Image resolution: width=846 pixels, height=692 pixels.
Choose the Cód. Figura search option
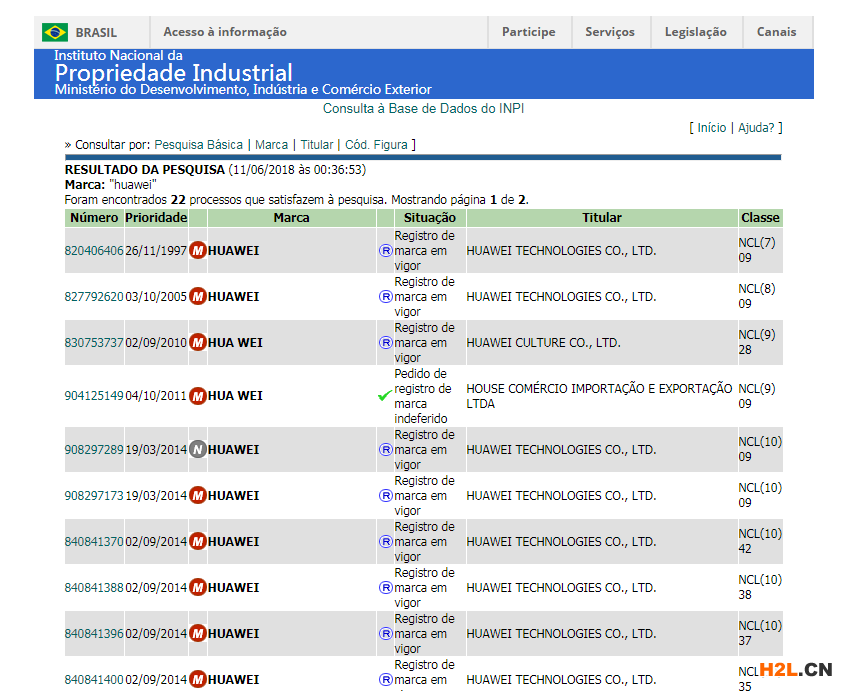pyautogui.click(x=376, y=145)
